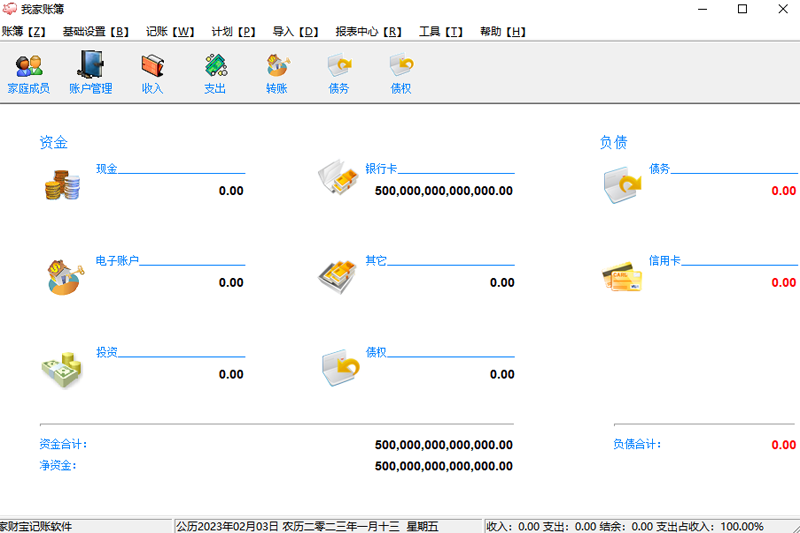Click the 银行卡 label link
800x533 pixels.
click(381, 168)
